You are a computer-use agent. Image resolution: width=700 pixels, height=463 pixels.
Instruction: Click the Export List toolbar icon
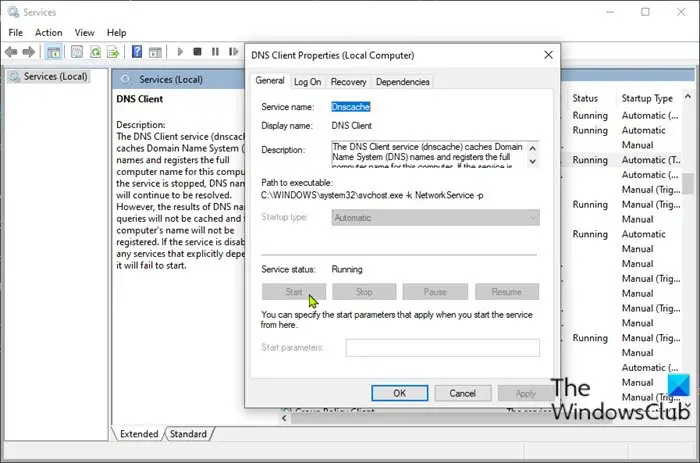[x=113, y=52]
